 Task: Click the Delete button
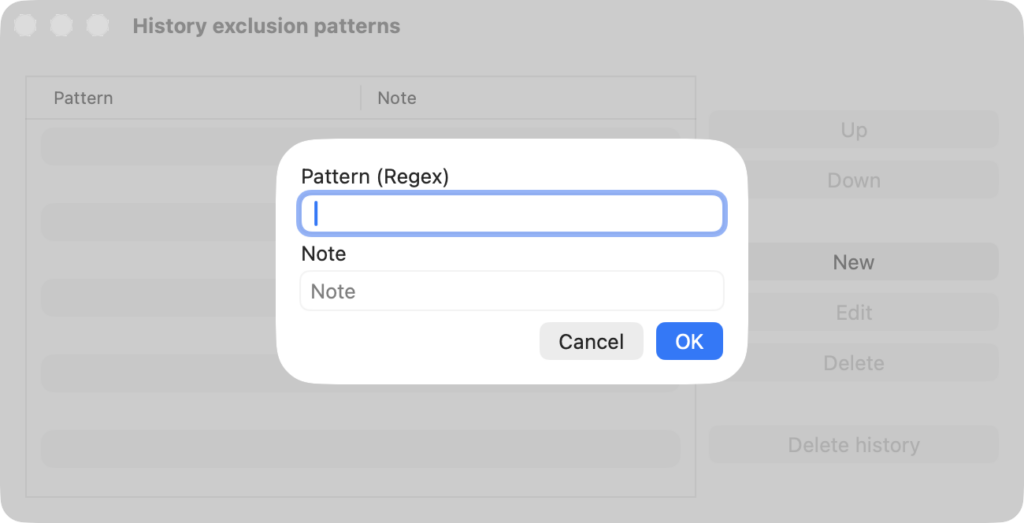(x=854, y=362)
